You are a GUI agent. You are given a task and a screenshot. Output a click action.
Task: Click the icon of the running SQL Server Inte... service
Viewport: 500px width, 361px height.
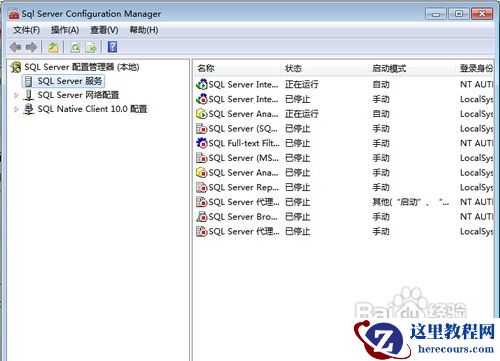point(201,84)
